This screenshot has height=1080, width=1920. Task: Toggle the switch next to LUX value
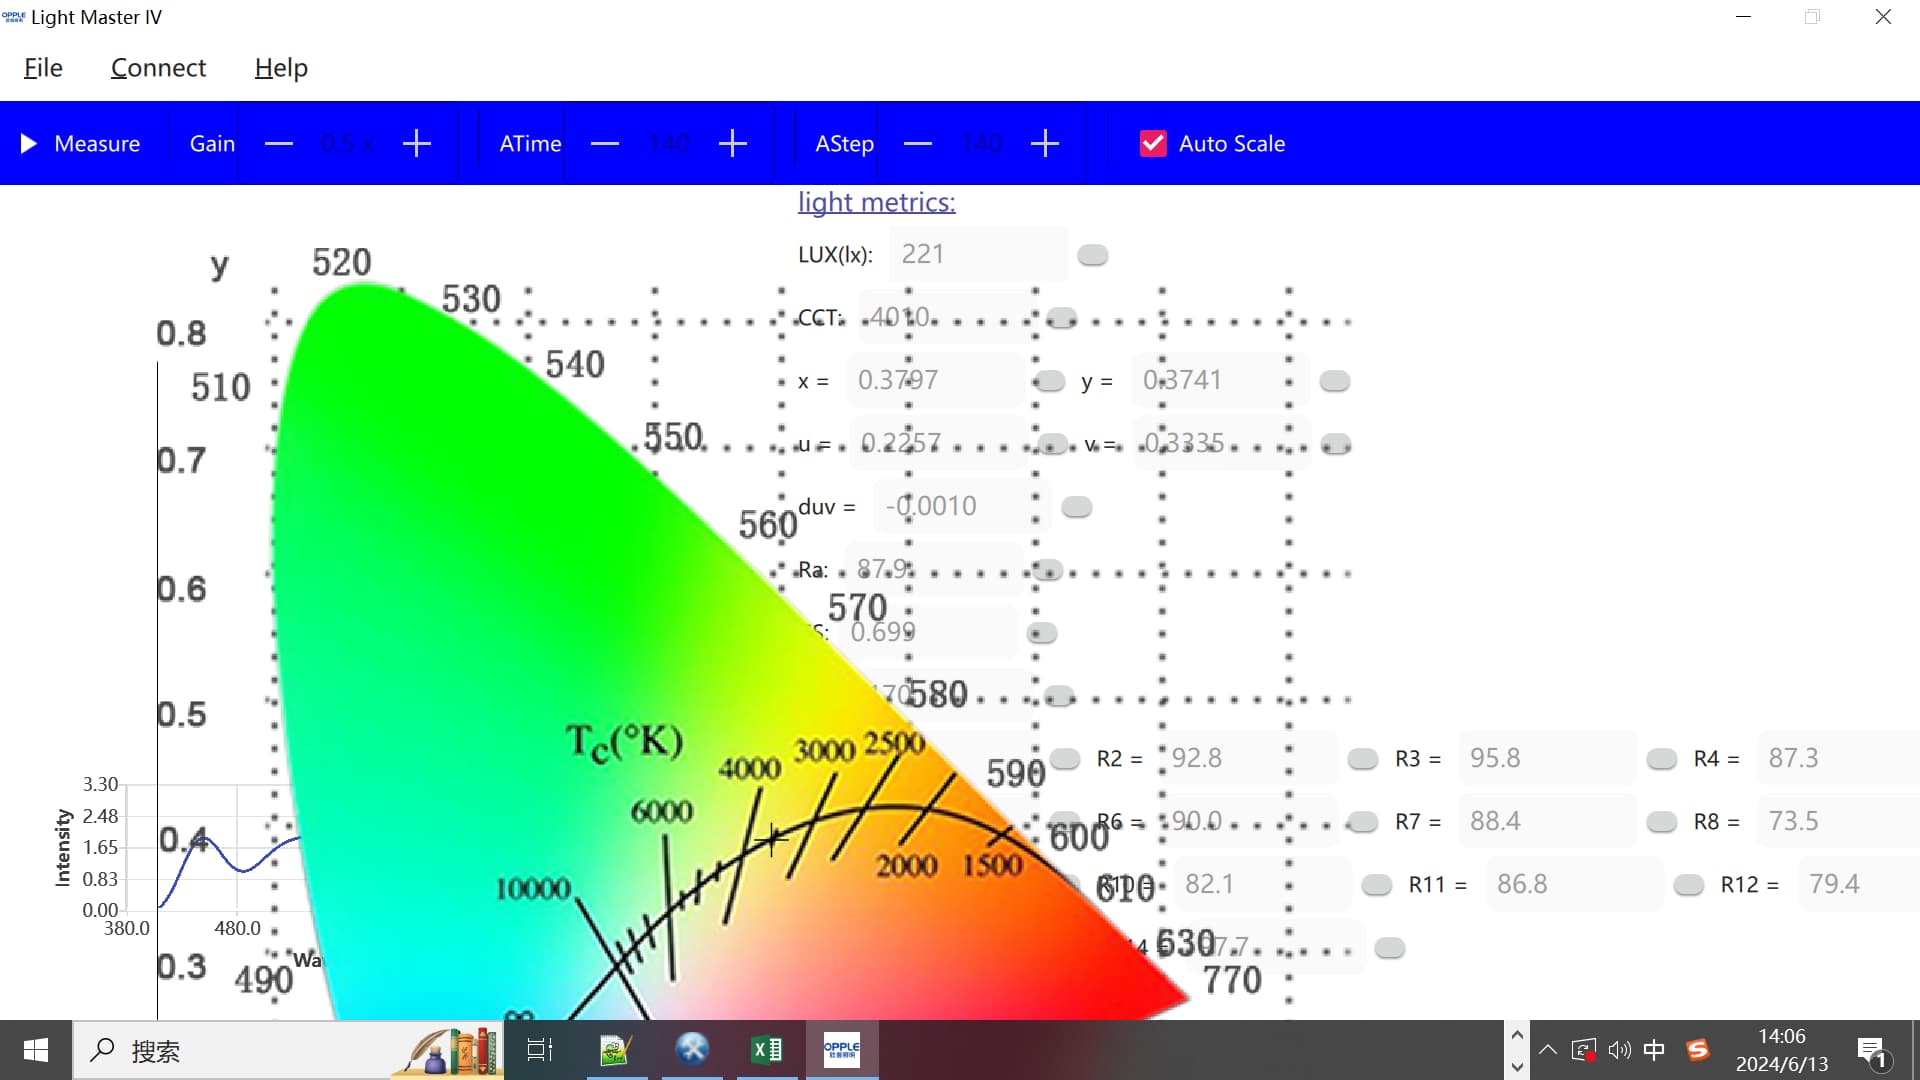coord(1093,255)
